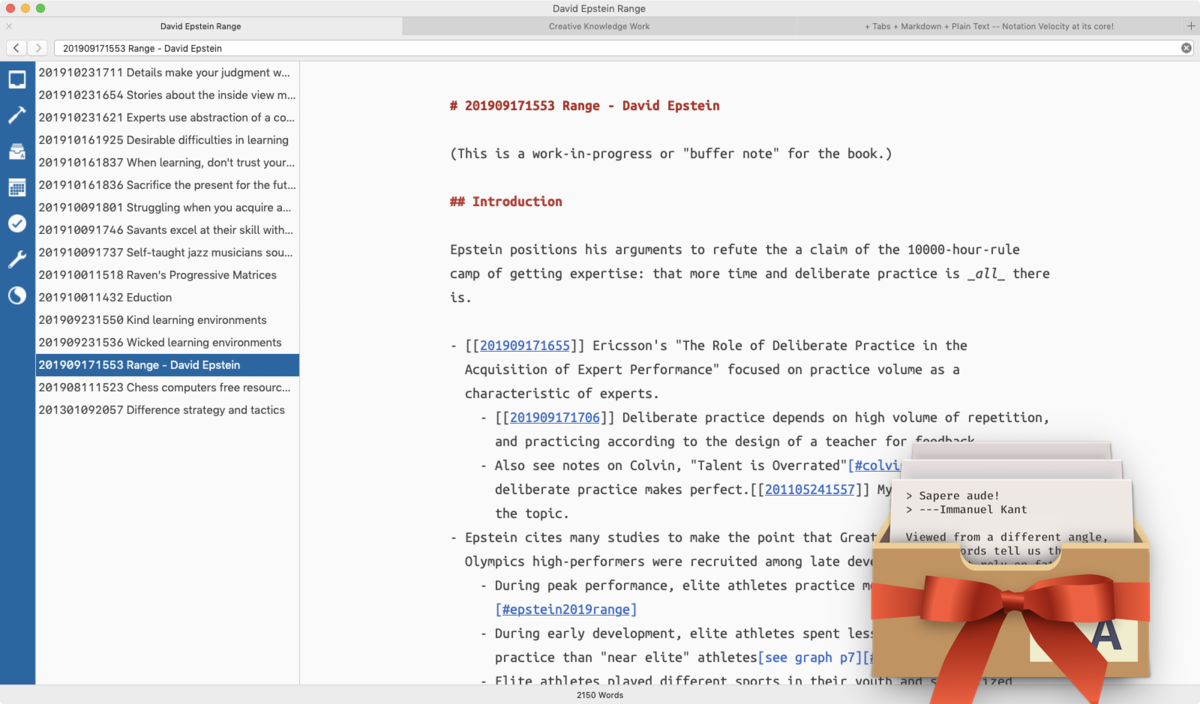Select note 201910231654 Stories about the inside view
The width and height of the screenshot is (1200, 704).
point(167,95)
